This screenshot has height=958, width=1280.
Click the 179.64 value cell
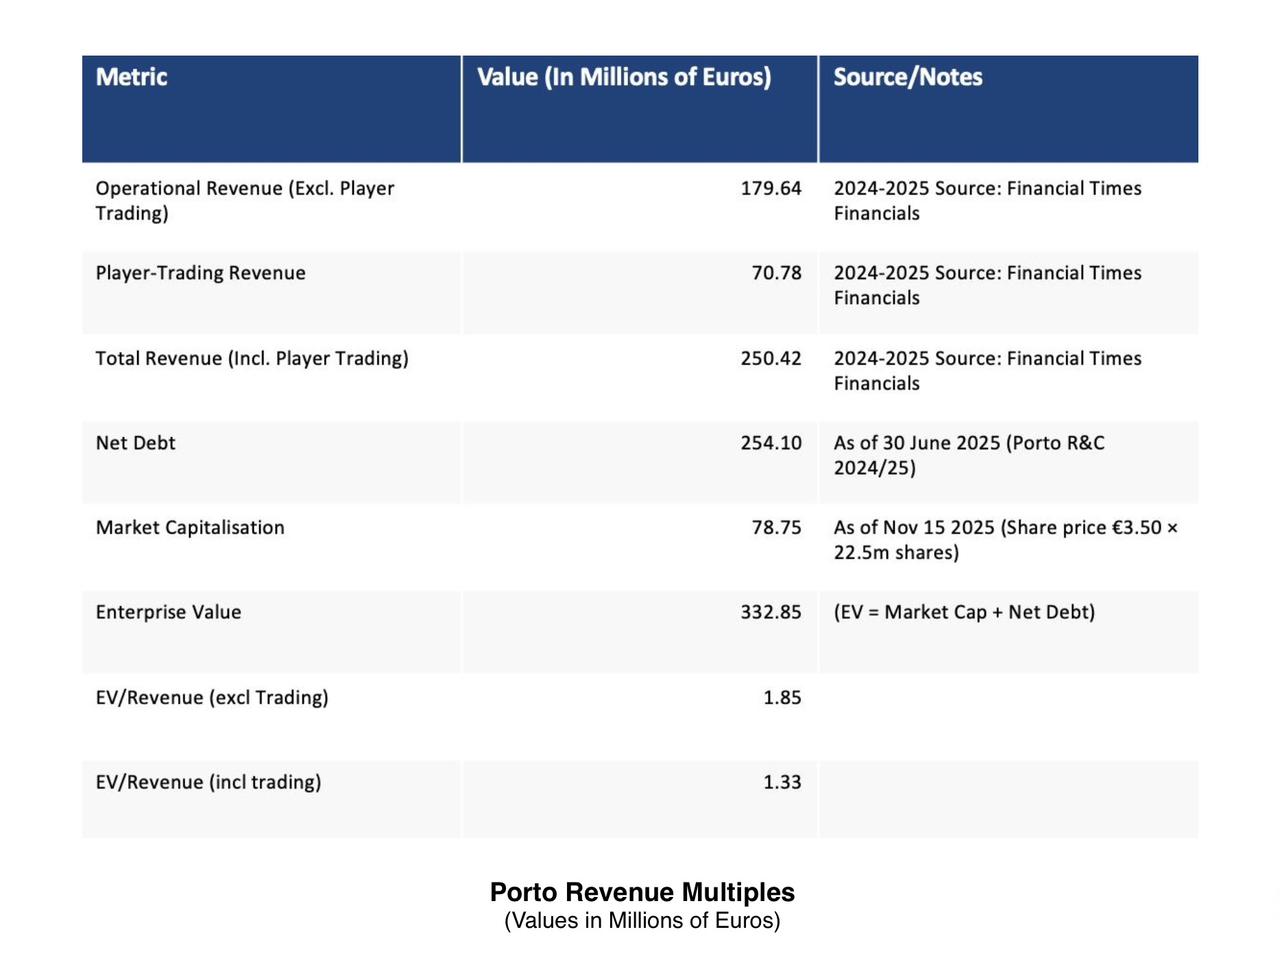[770, 188]
